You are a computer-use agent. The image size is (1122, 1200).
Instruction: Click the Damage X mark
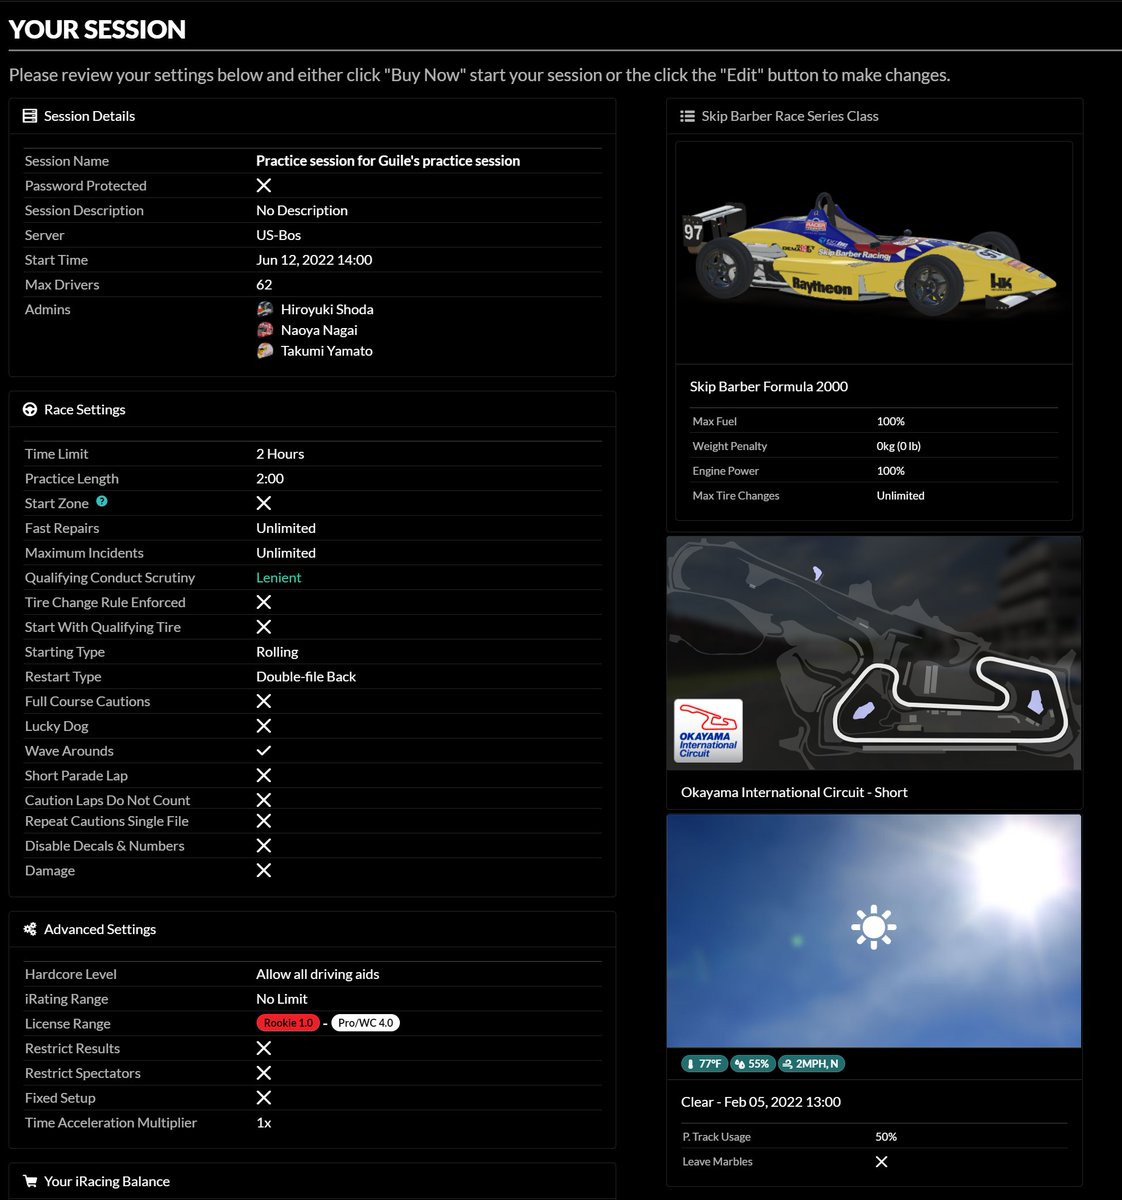tap(264, 870)
